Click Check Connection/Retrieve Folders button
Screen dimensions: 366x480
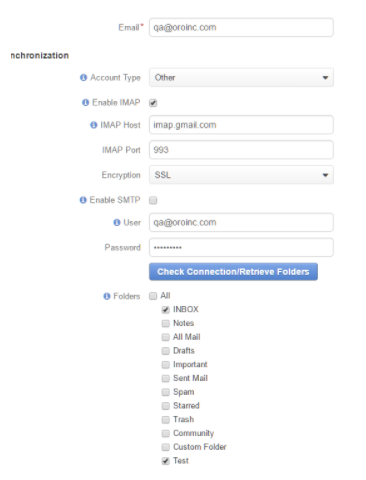(233, 272)
